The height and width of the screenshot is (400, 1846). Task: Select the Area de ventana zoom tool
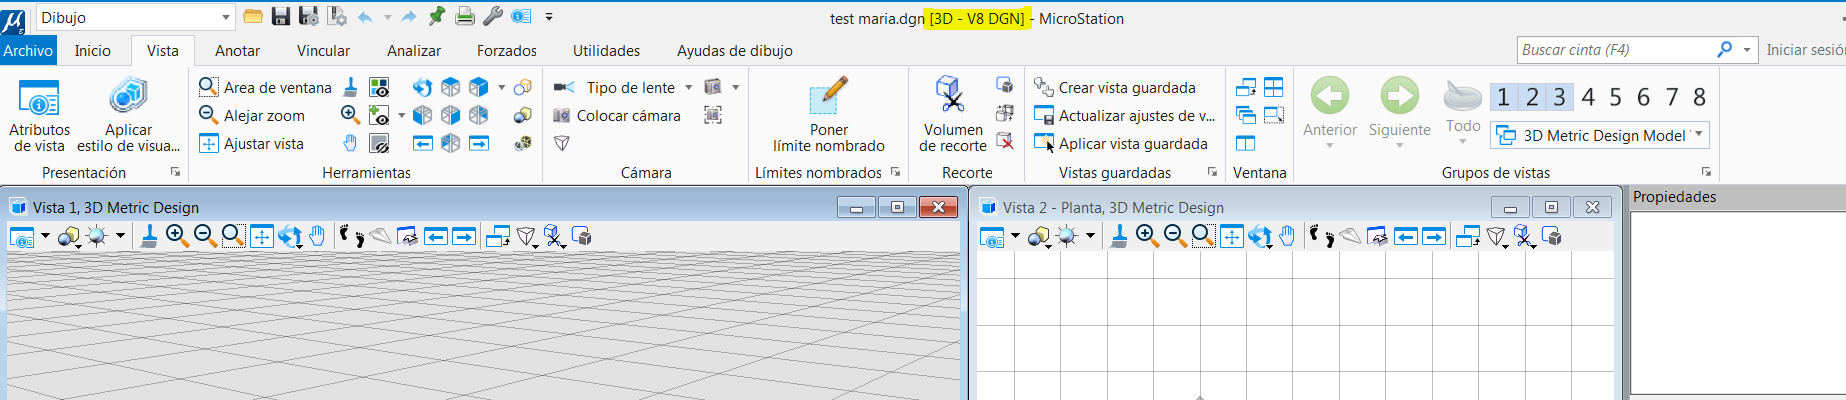tap(265, 88)
